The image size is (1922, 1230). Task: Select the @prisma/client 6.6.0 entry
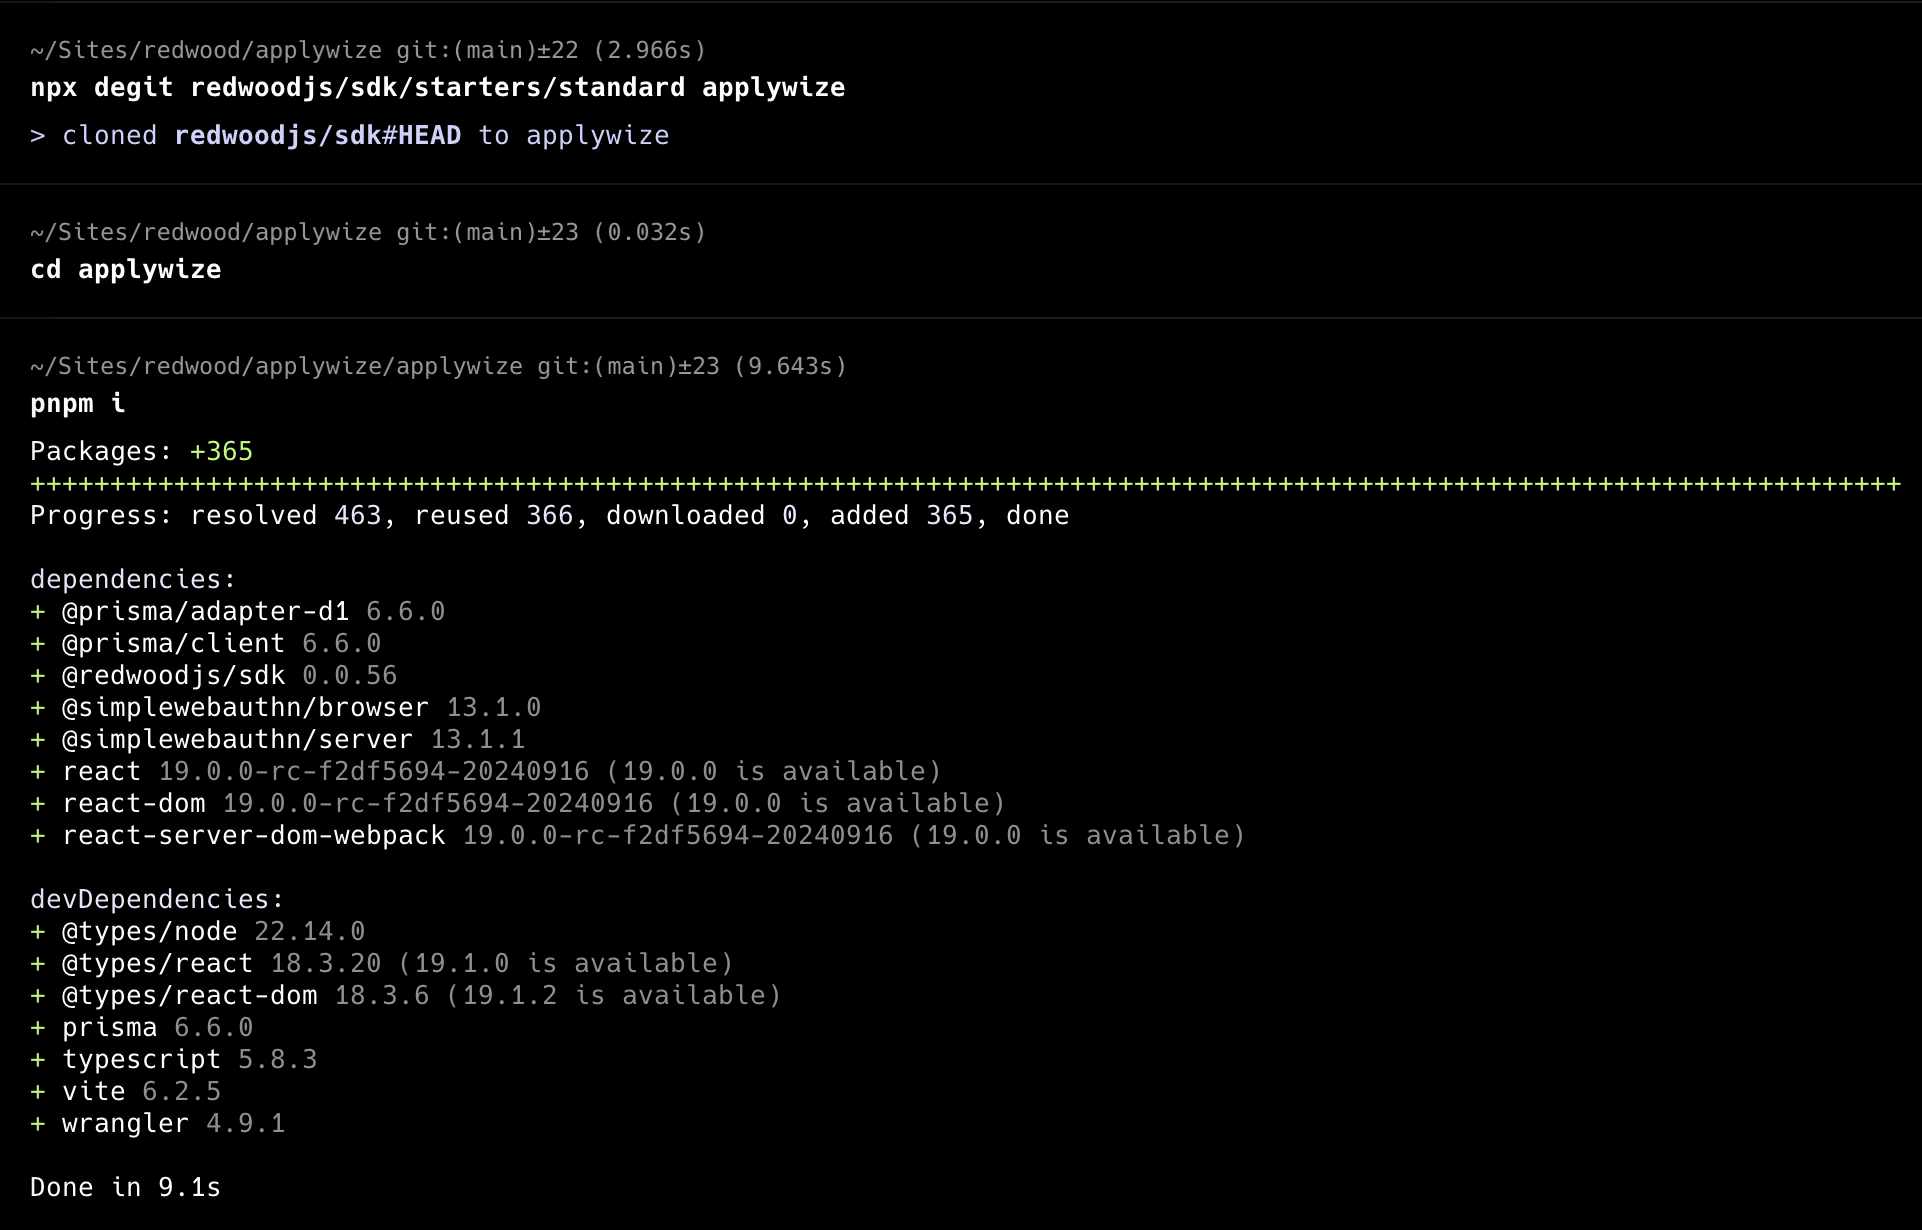pos(220,643)
